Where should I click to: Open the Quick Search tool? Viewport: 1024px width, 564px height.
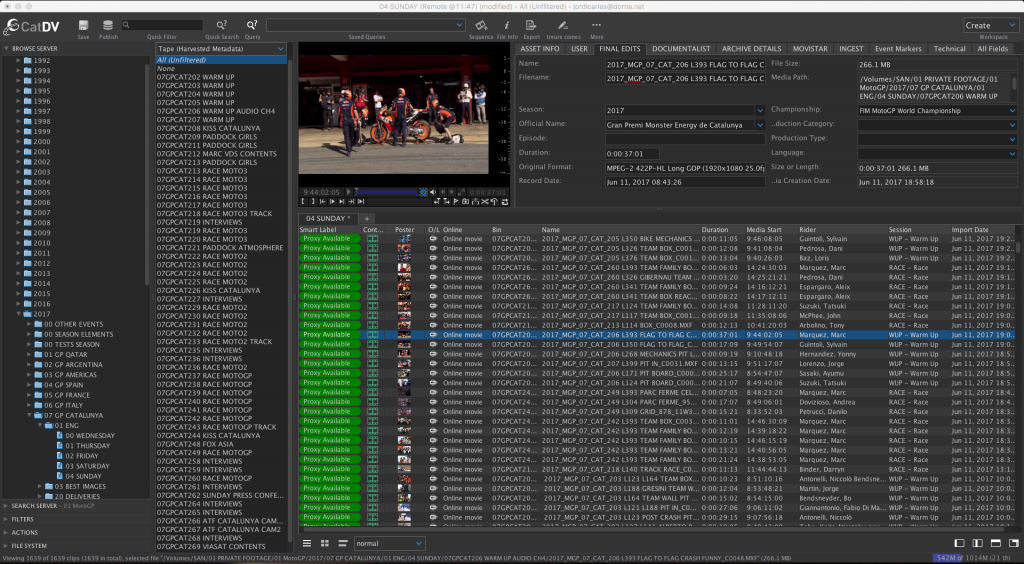(x=221, y=25)
